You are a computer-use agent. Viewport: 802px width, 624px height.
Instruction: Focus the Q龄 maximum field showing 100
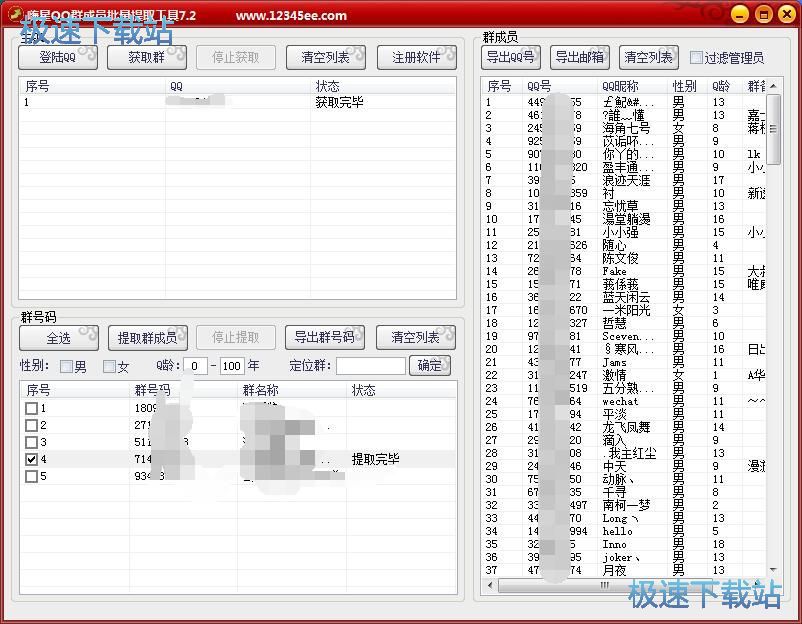click(232, 366)
